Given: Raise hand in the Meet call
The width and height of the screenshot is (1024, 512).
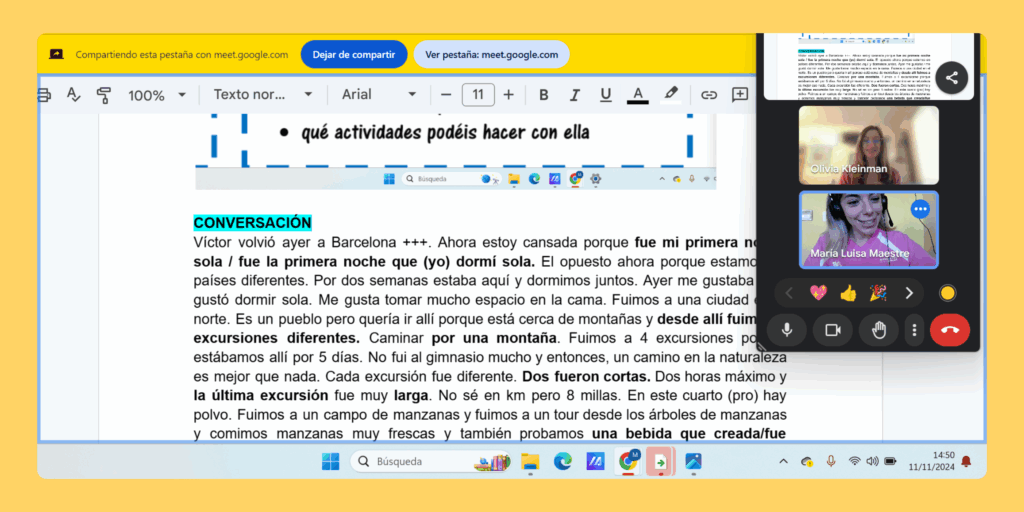Looking at the screenshot, I should pyautogui.click(x=879, y=330).
